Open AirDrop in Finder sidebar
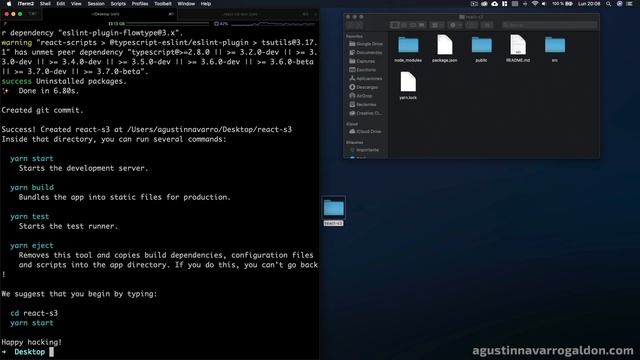This screenshot has height=360, width=640. pyautogui.click(x=361, y=96)
